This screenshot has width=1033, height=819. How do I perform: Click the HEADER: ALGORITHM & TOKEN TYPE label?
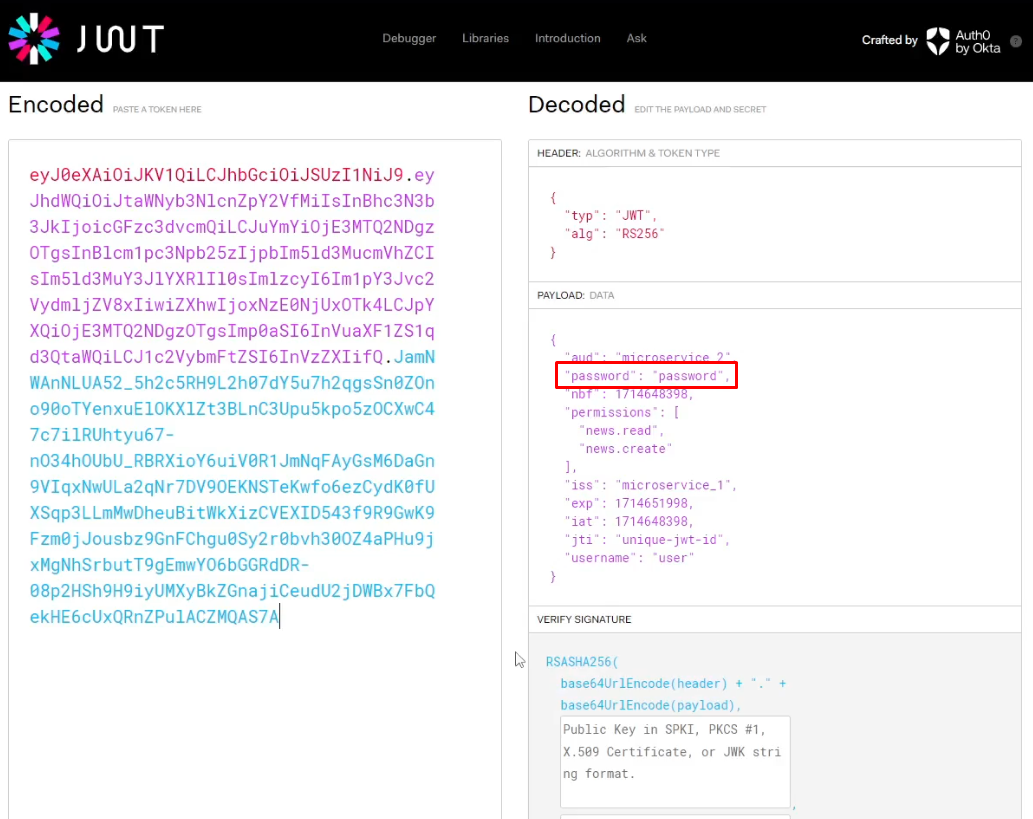[x=628, y=153]
